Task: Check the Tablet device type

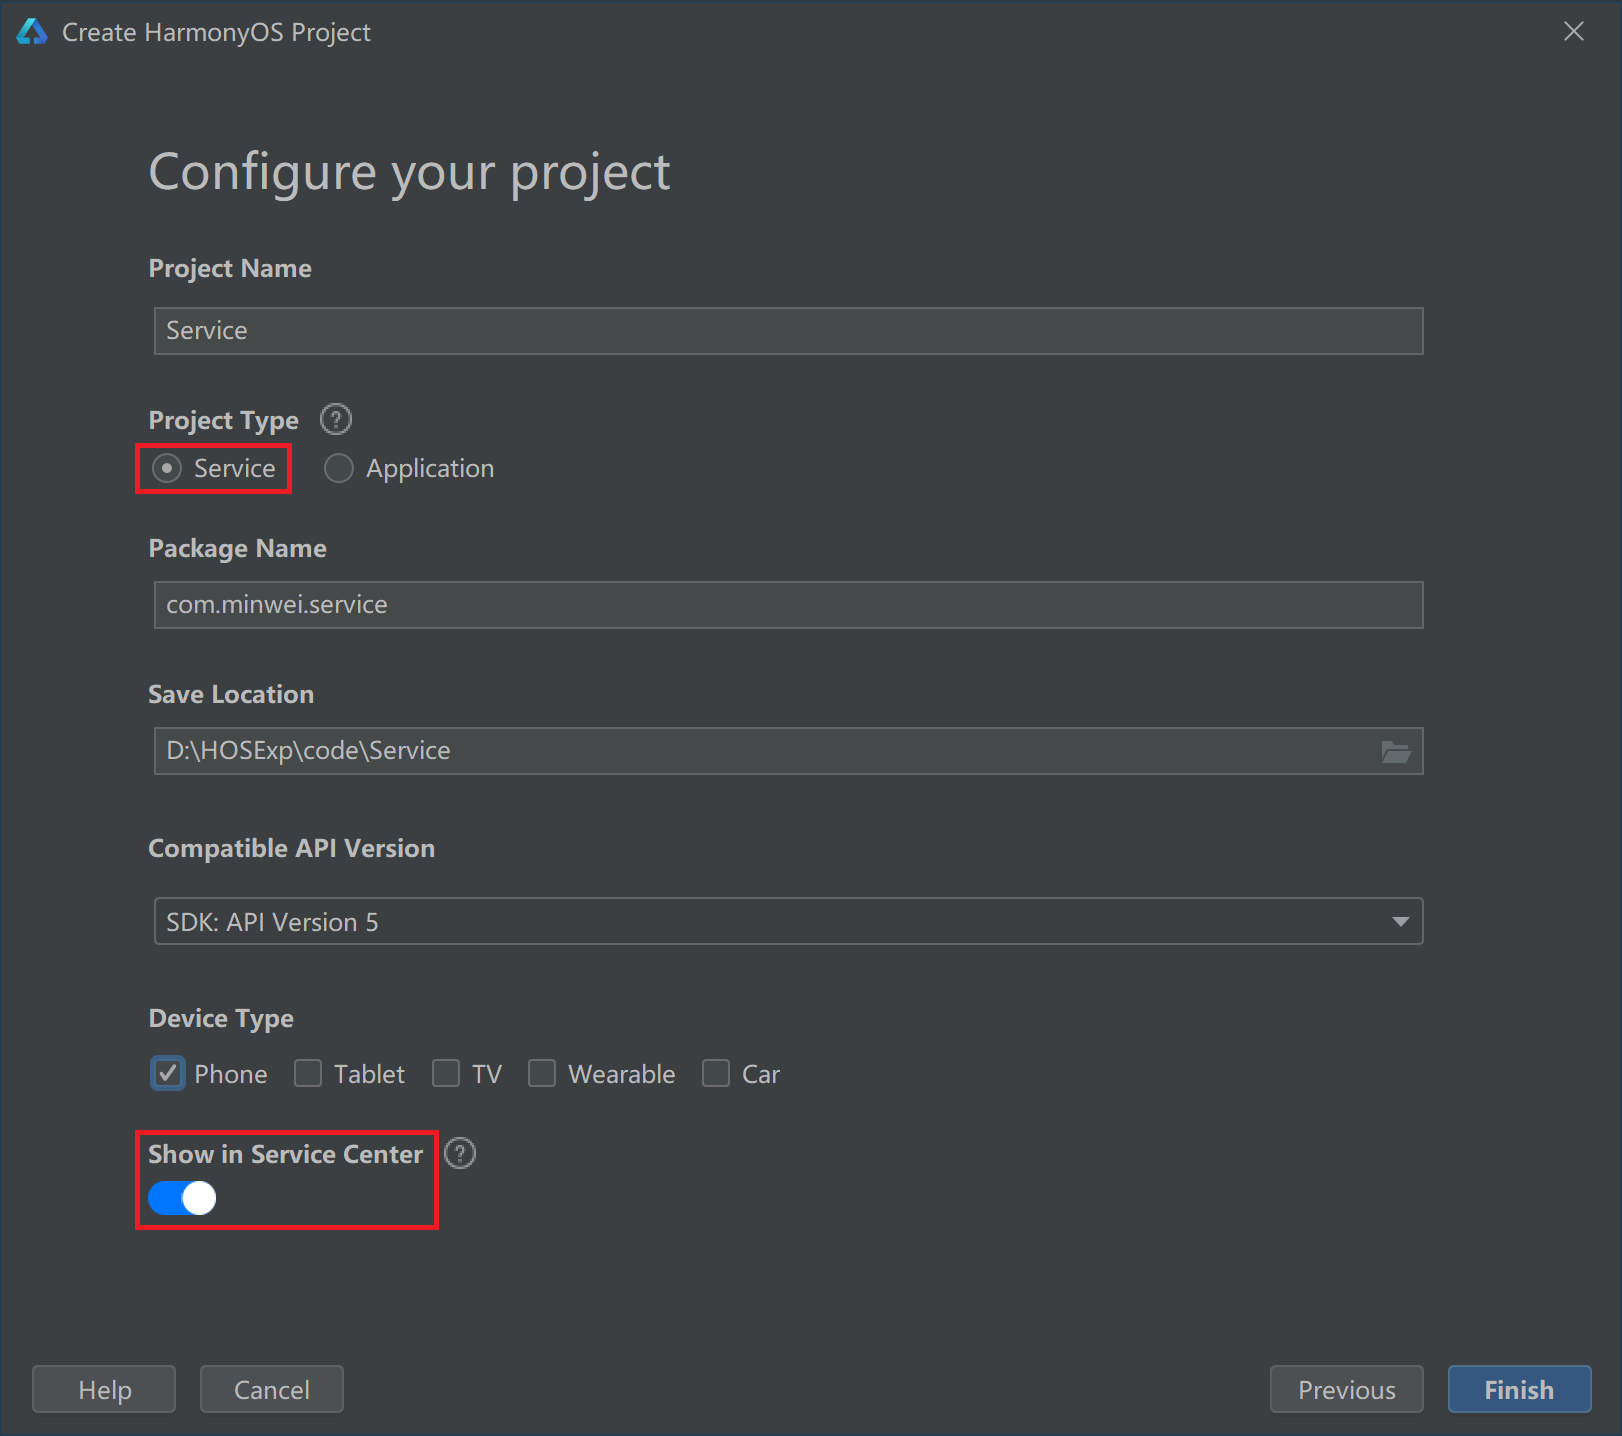Action: pyautogui.click(x=308, y=1073)
